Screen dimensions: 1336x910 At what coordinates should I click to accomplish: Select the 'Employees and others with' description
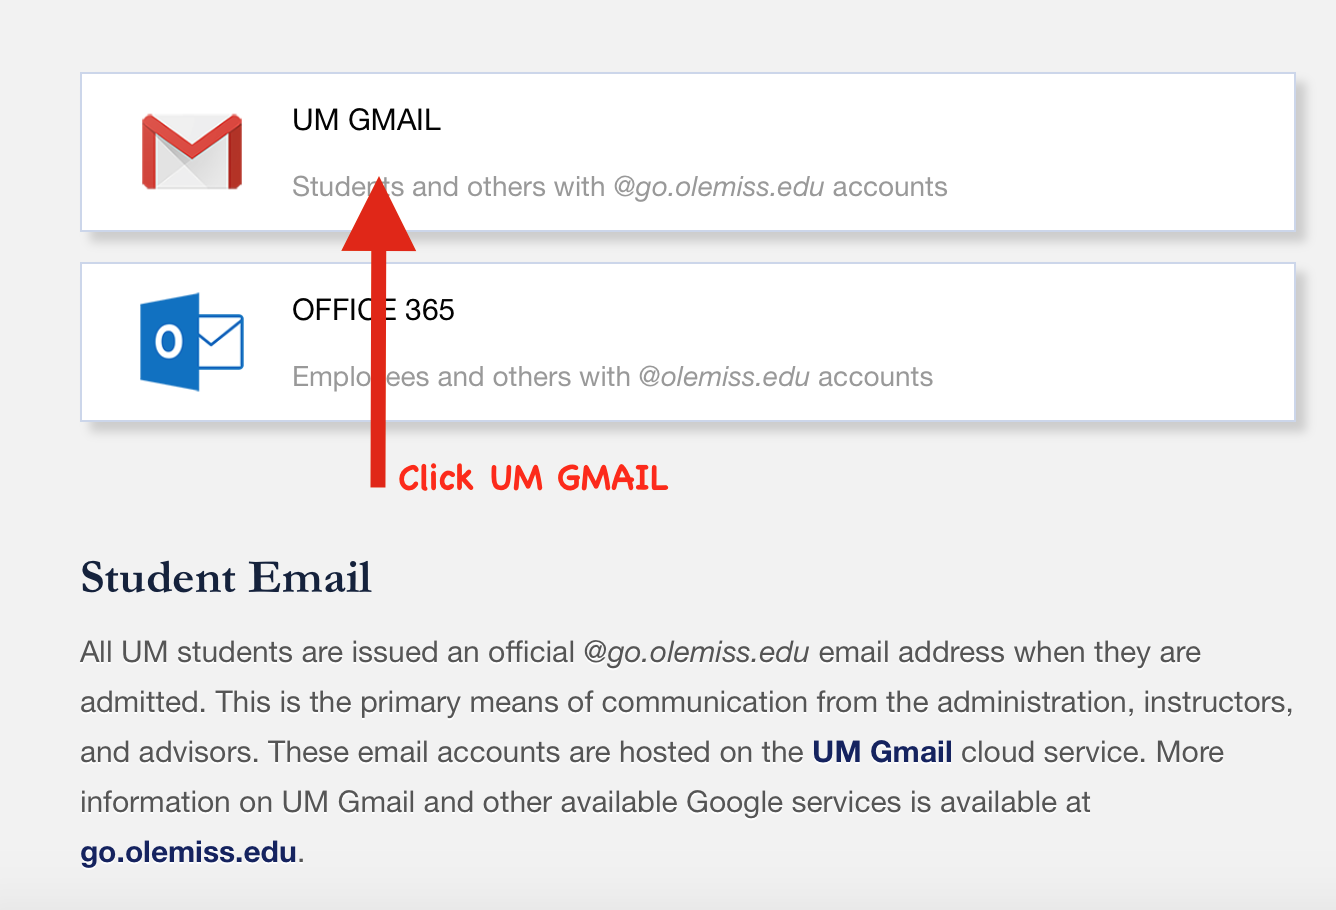461,377
